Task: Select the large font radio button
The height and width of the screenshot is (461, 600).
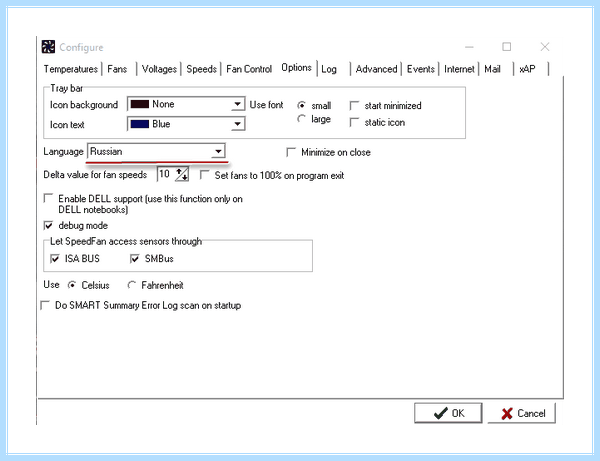Action: click(302, 119)
